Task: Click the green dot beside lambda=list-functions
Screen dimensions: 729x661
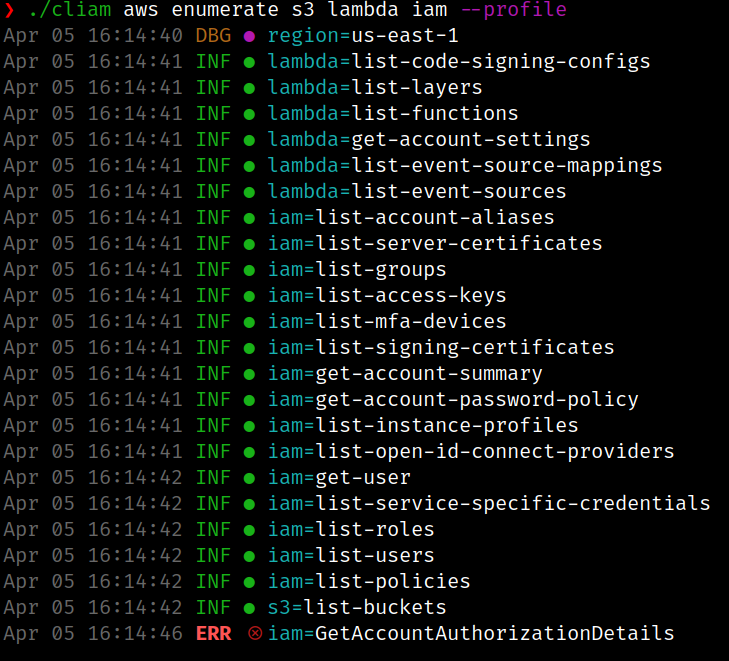Action: pos(249,114)
